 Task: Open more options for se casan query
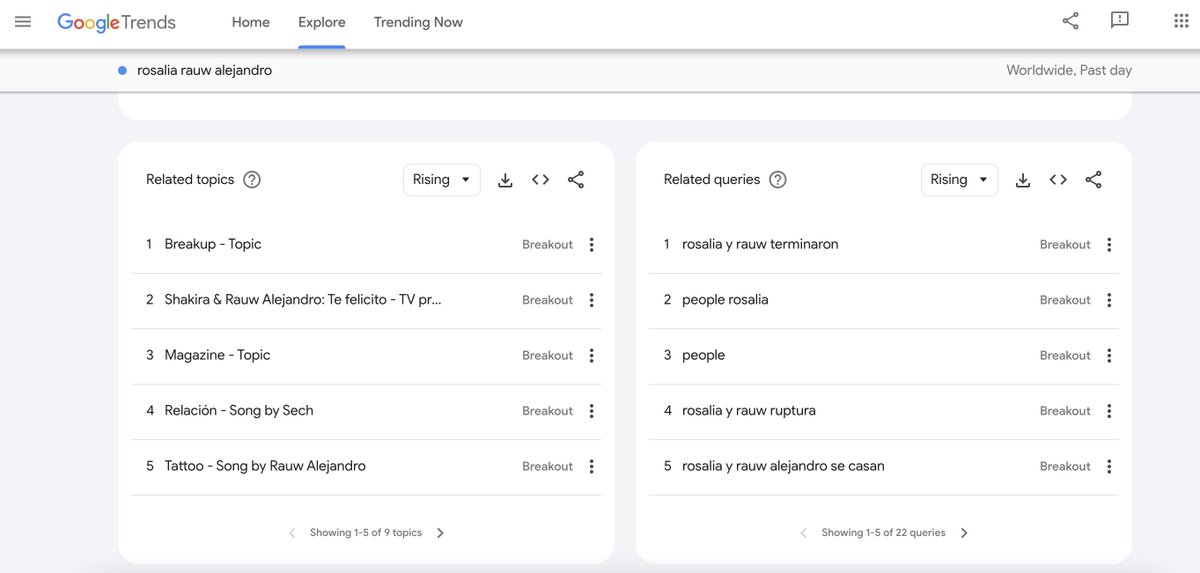coord(1109,466)
